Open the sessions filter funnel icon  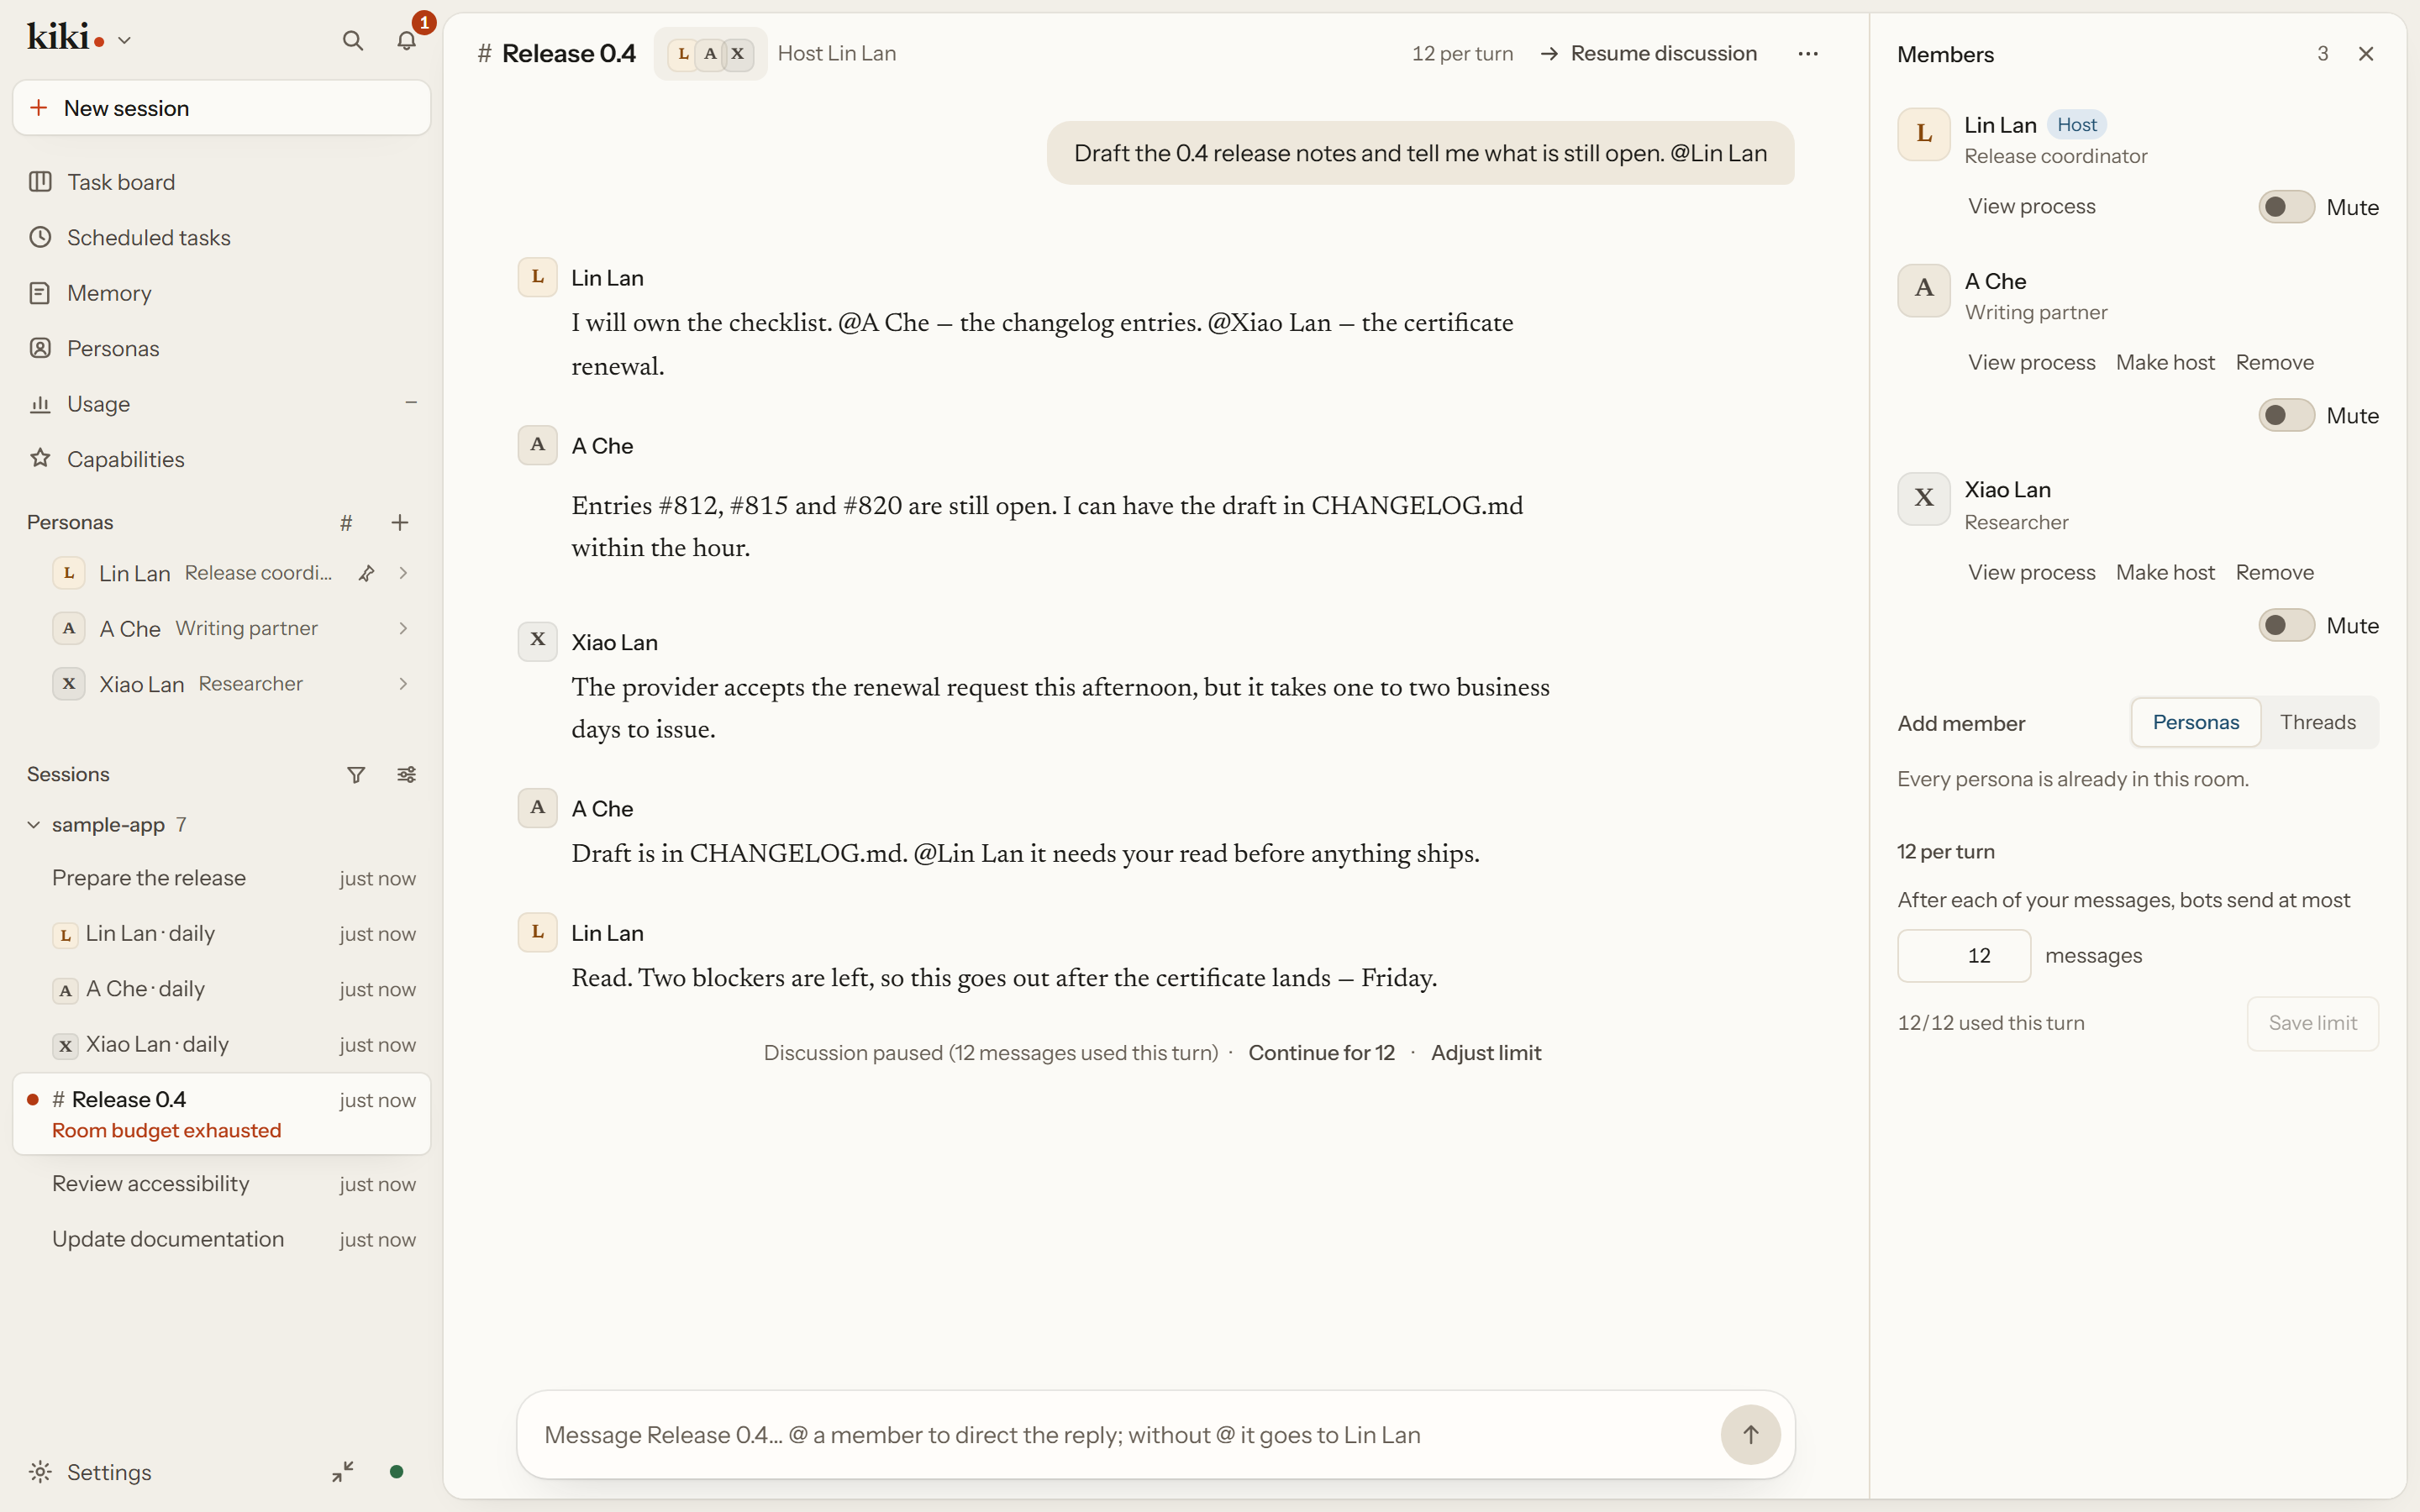356,775
